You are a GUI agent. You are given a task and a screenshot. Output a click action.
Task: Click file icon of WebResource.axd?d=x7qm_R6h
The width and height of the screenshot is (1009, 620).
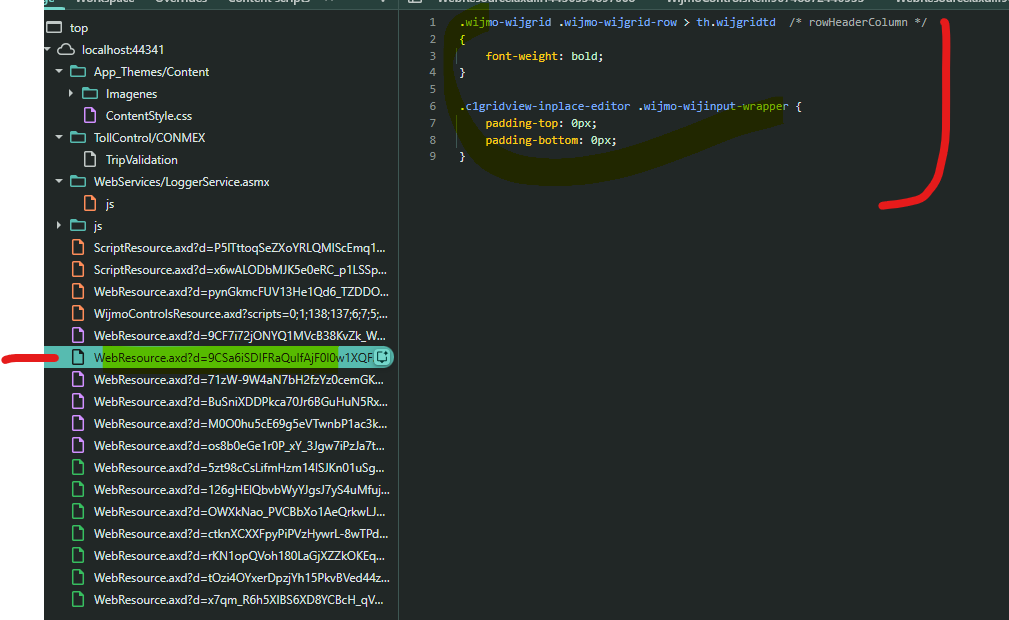[78, 599]
